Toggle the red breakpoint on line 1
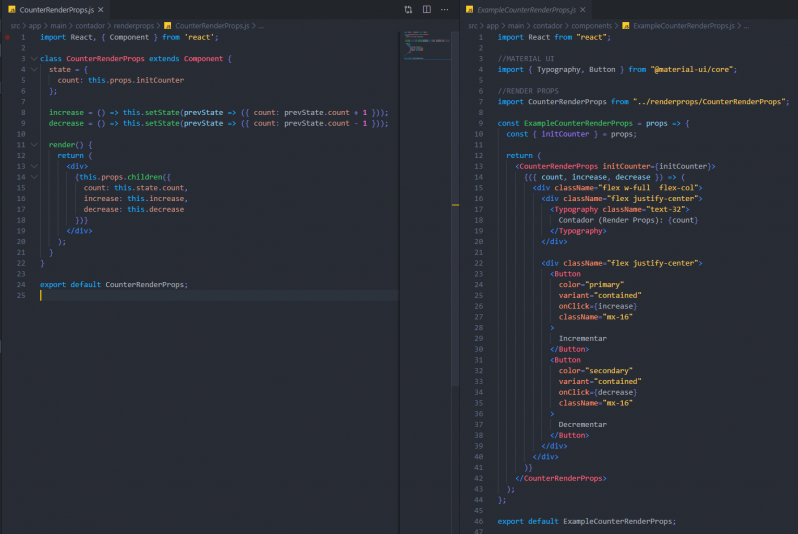This screenshot has height=534, width=798. [6, 36]
